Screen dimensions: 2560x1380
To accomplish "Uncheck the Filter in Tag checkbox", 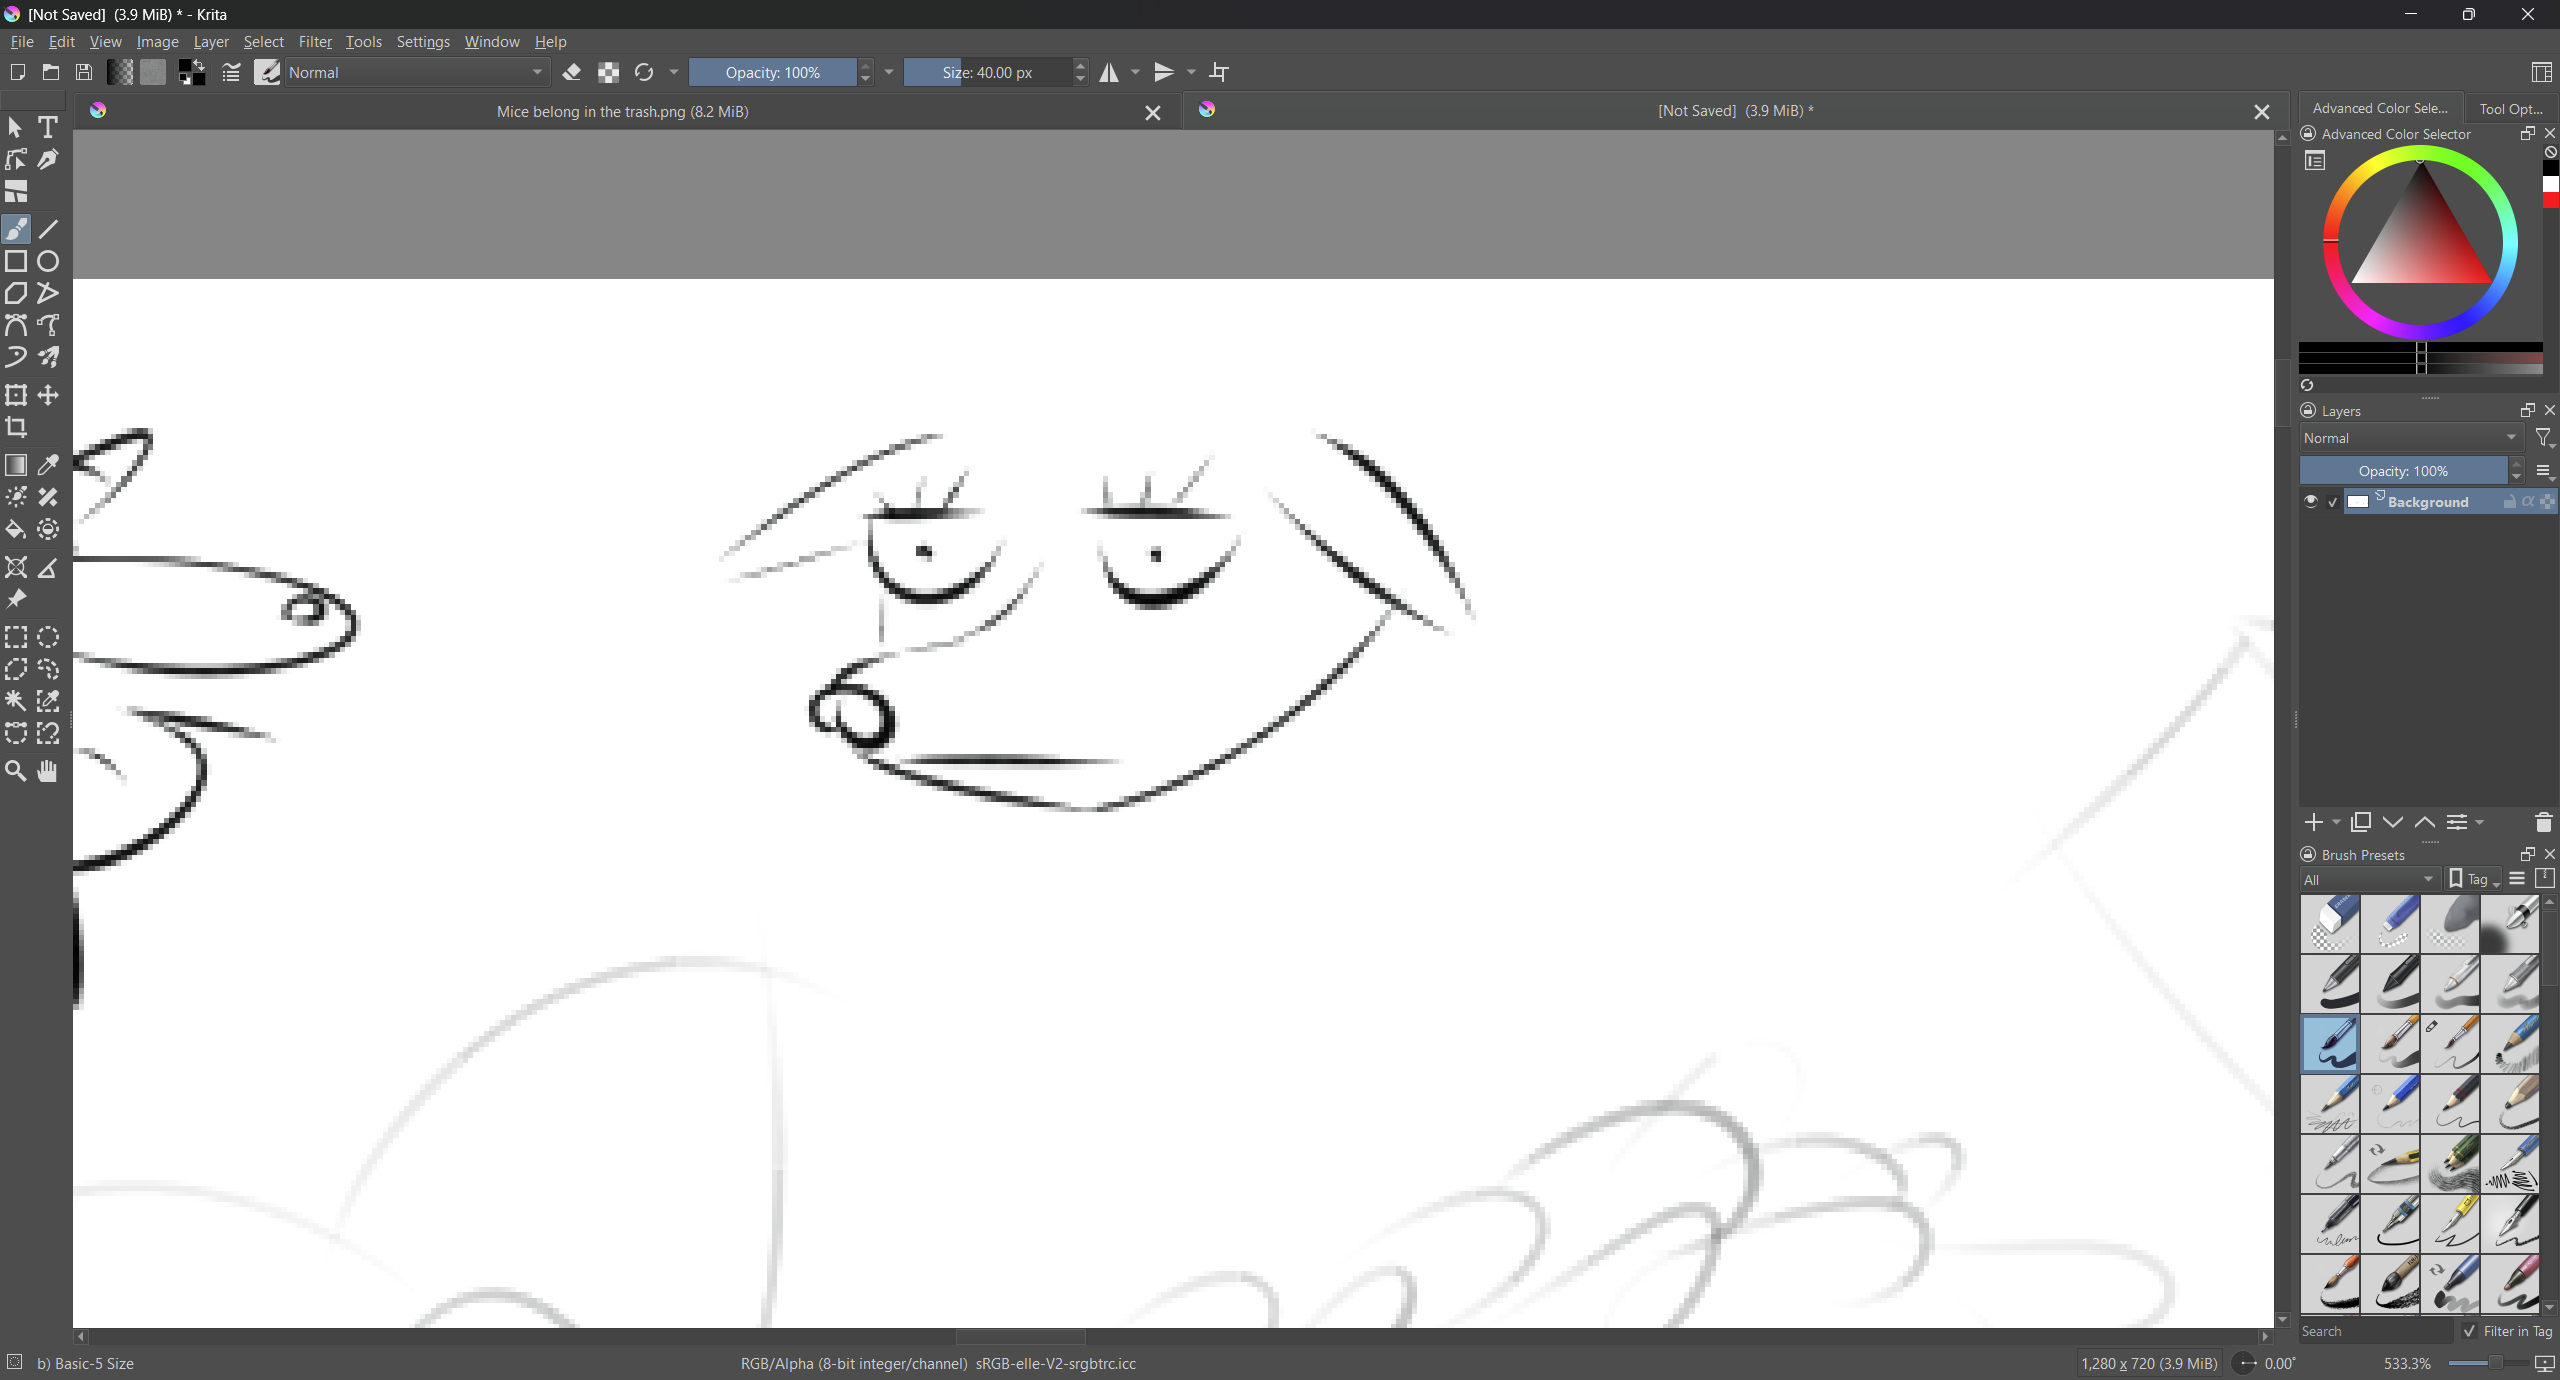I will [x=2470, y=1331].
